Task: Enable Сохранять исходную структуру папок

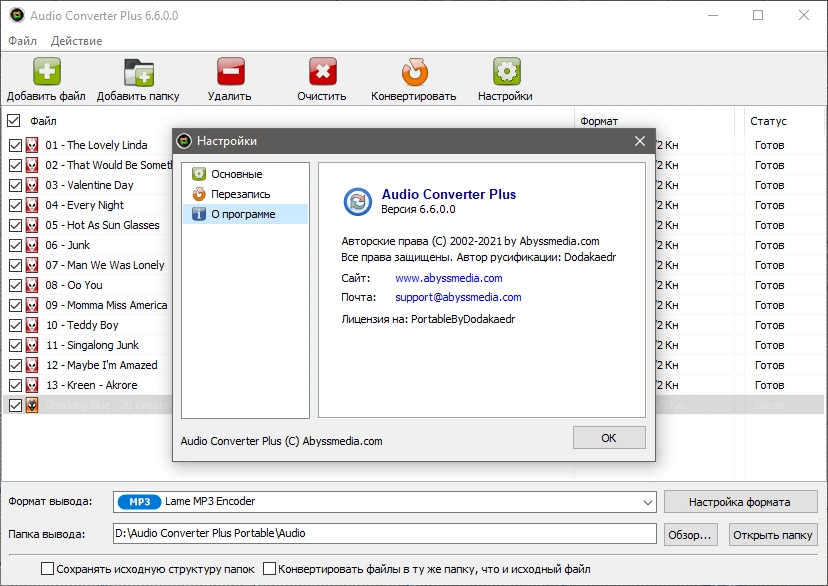Action: click(x=48, y=569)
